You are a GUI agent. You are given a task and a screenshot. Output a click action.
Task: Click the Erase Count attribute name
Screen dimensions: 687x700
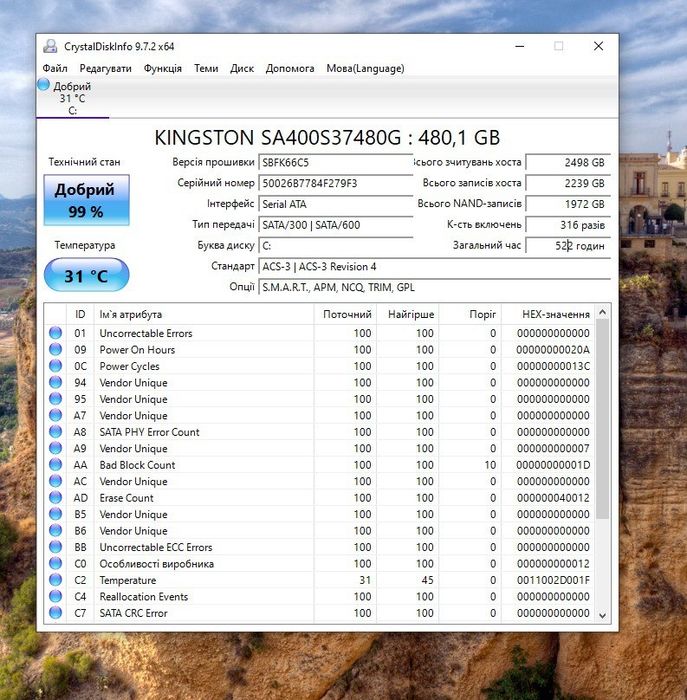[x=126, y=498]
